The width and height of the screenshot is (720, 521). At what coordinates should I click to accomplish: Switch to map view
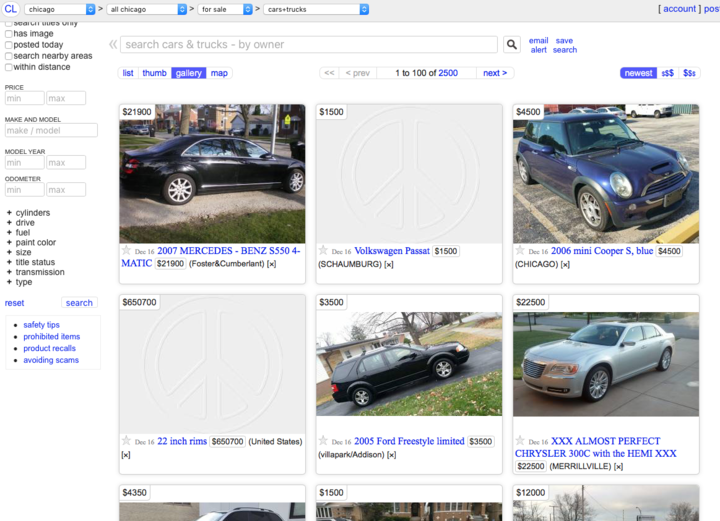click(219, 73)
